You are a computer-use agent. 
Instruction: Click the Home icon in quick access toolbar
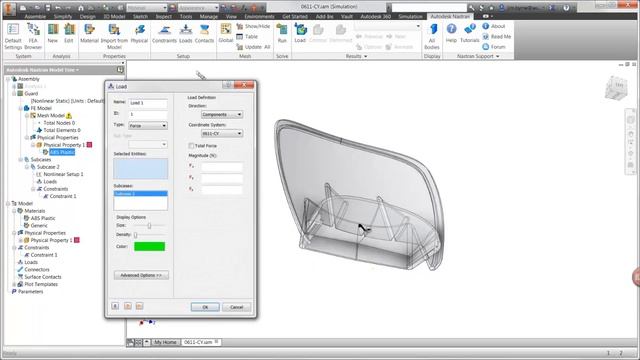[81, 8]
